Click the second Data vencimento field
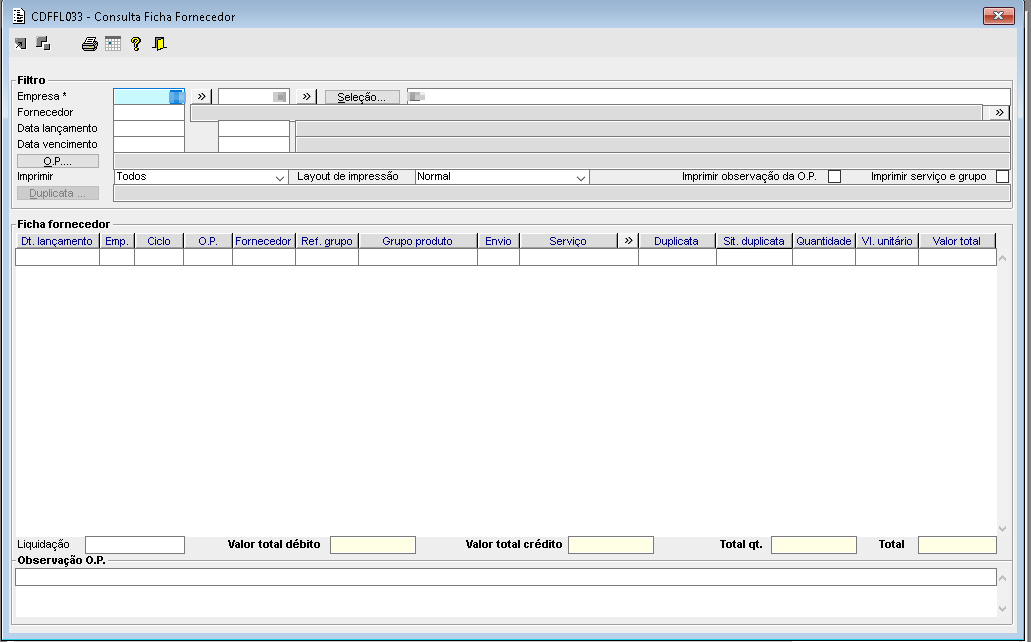This screenshot has height=642, width=1031. (254, 144)
